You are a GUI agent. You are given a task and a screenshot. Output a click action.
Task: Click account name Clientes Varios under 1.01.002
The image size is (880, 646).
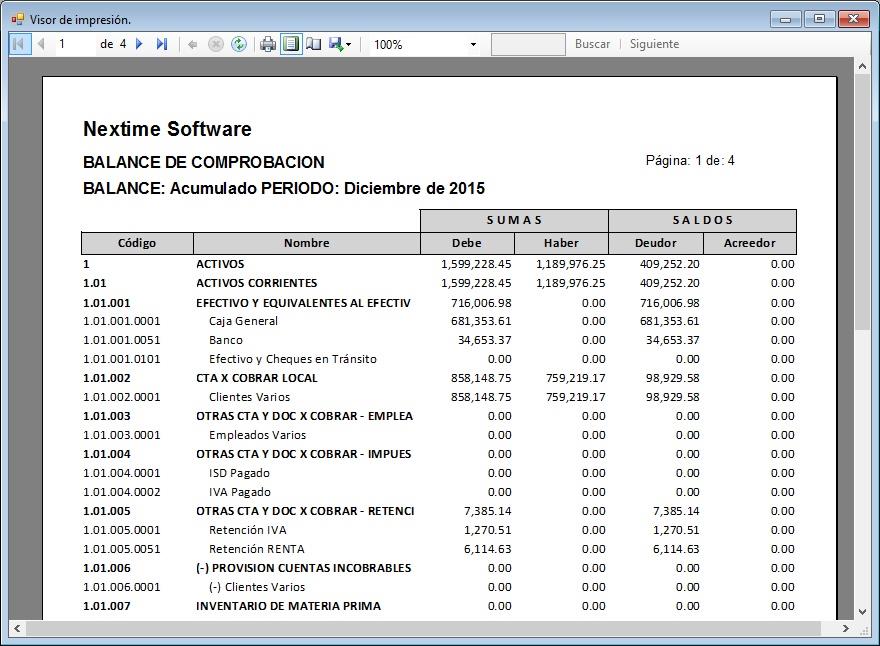(249, 397)
